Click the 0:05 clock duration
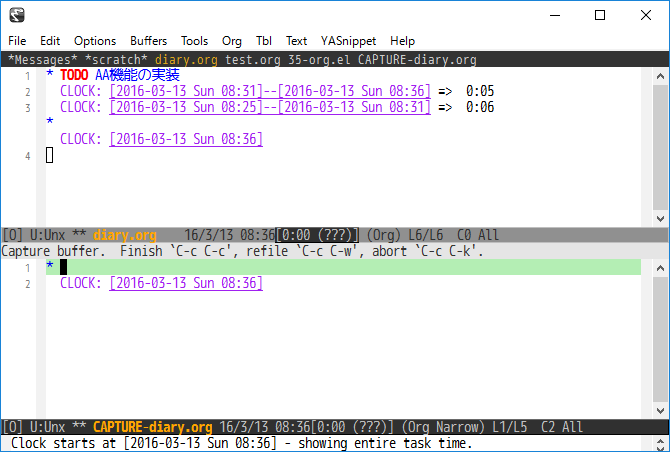 [x=480, y=91]
